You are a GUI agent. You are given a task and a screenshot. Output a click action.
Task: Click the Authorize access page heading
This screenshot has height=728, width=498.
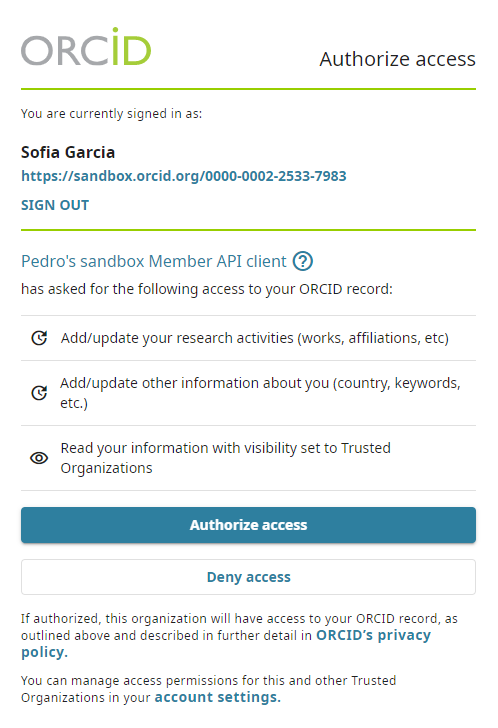pyautogui.click(x=398, y=59)
